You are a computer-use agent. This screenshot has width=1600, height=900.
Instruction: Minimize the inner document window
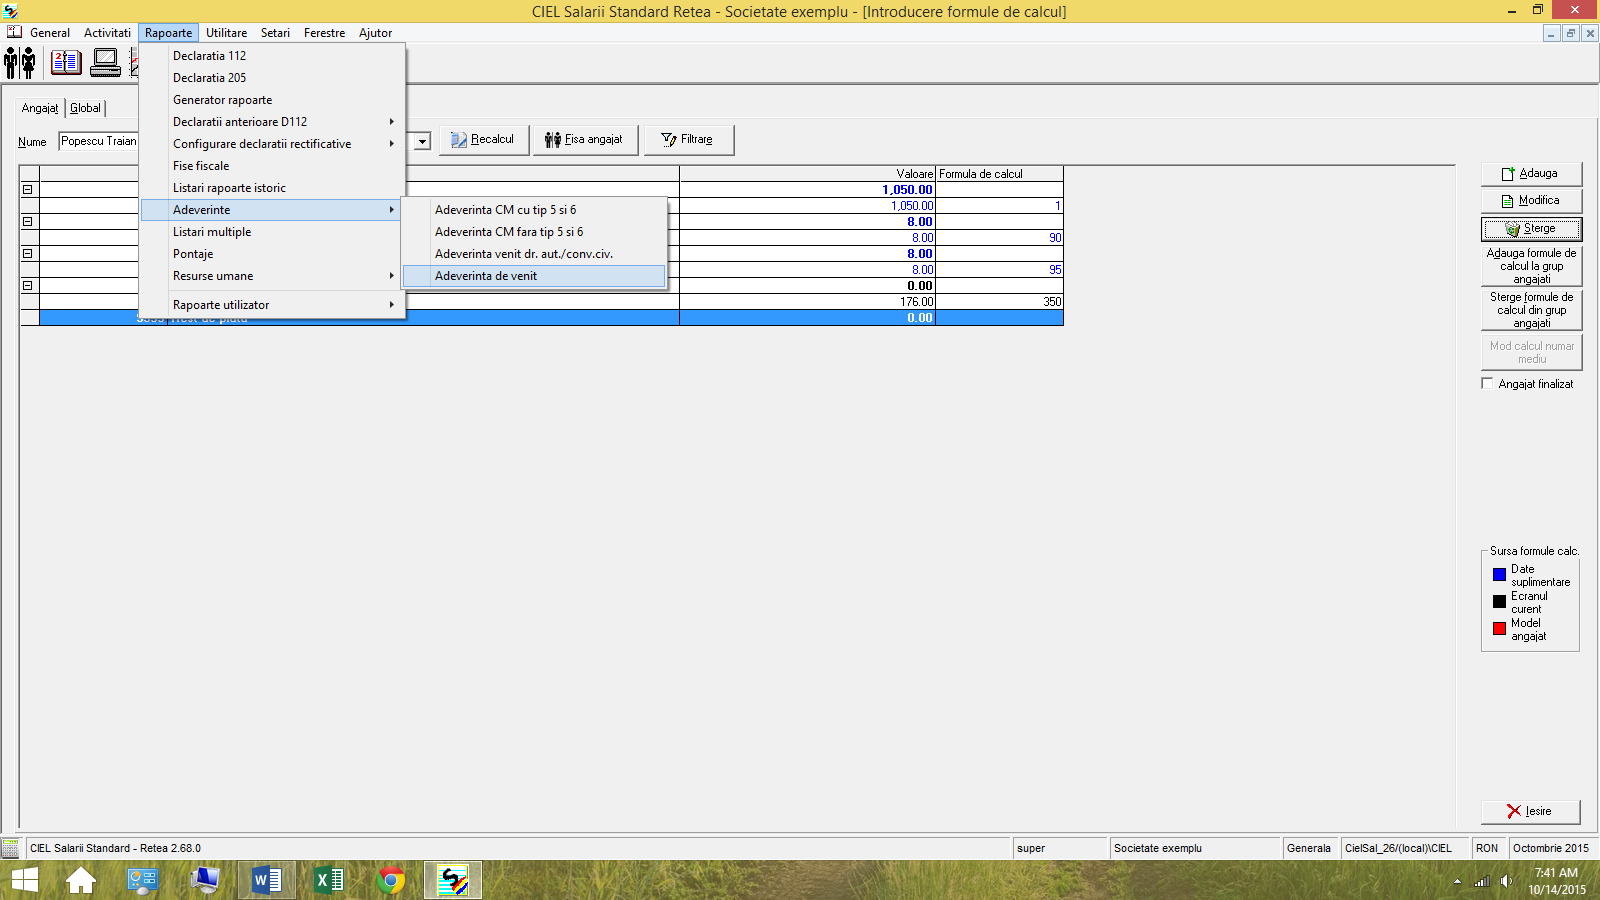(x=1551, y=33)
